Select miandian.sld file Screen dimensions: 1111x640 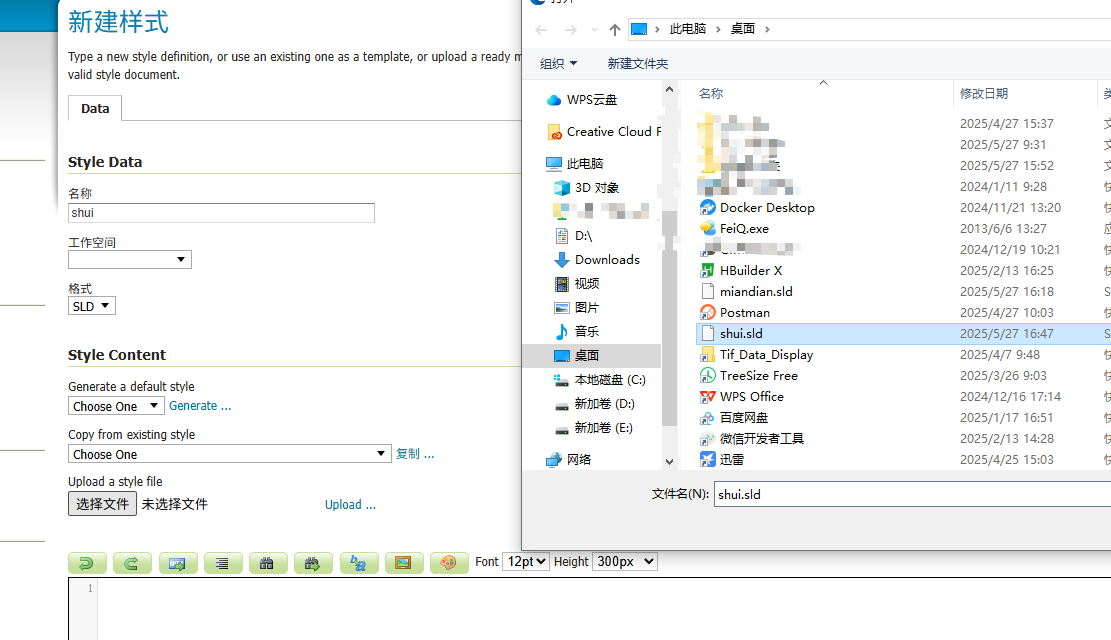pyautogui.click(x=746, y=292)
